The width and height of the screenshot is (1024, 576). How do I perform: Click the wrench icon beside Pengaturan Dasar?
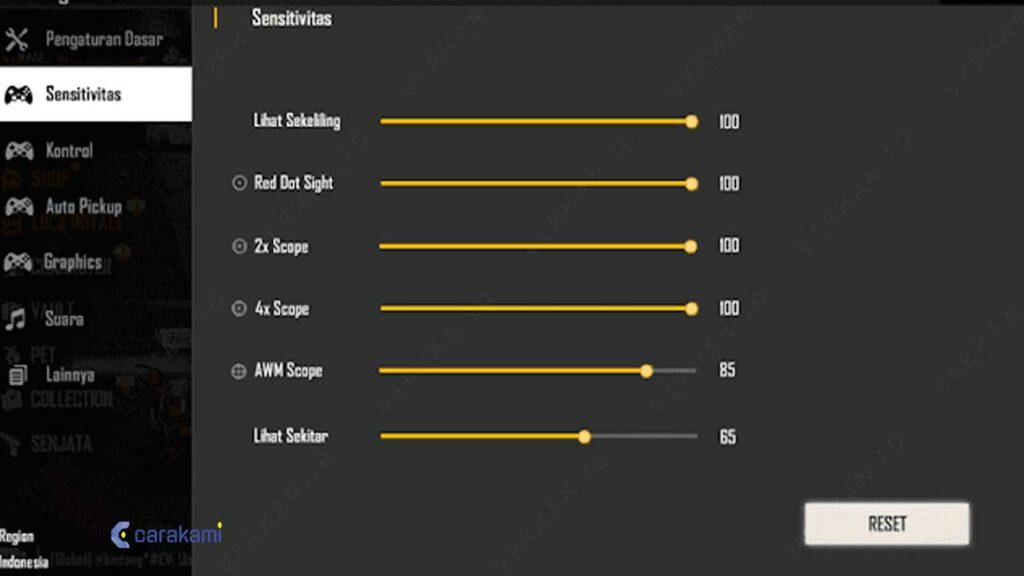tap(18, 40)
